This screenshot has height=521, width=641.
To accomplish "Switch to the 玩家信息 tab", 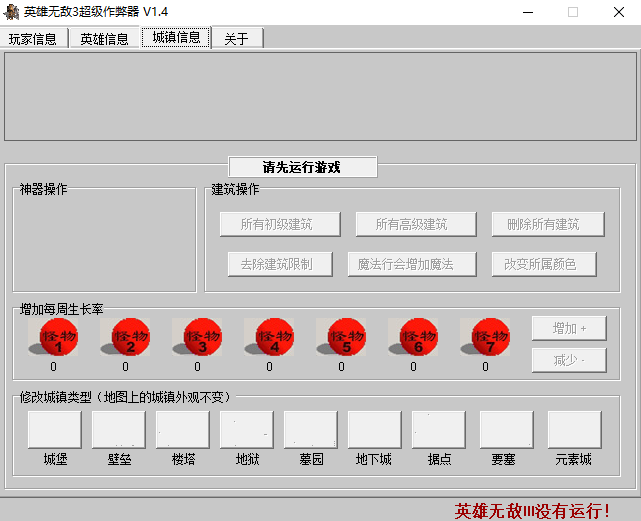I will pos(34,39).
